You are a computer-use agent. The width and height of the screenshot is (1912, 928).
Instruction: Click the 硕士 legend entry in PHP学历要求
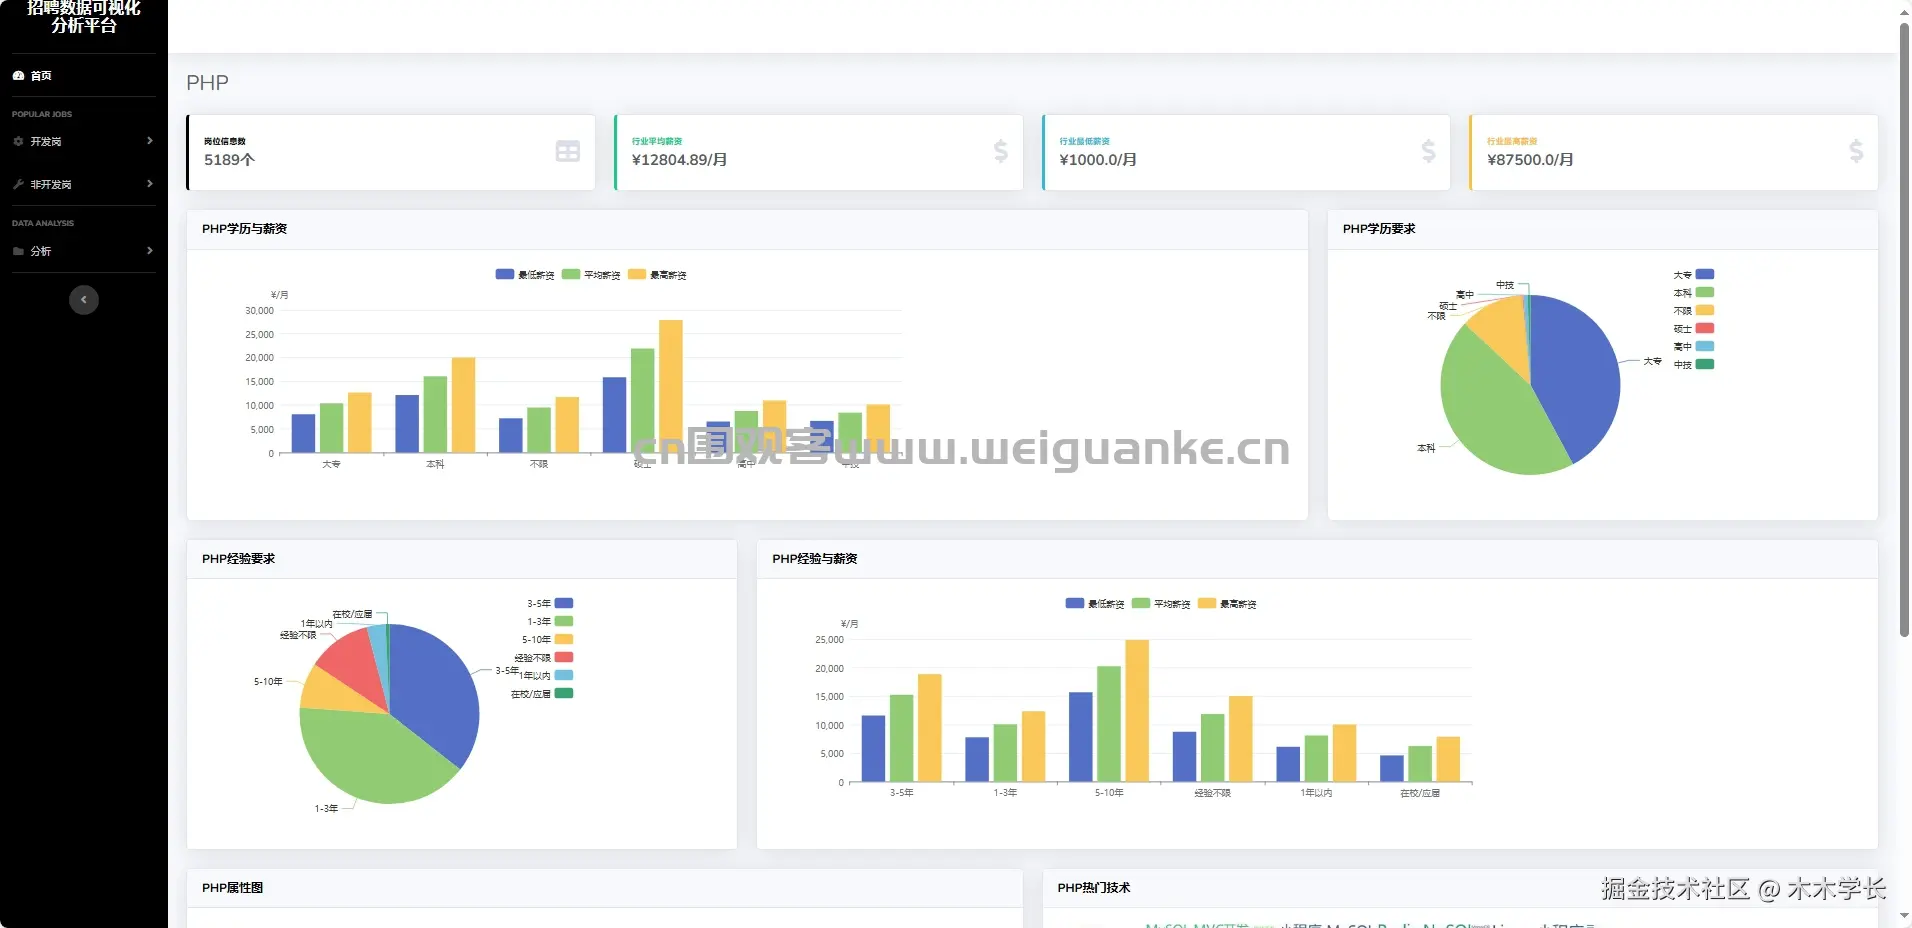(1694, 329)
